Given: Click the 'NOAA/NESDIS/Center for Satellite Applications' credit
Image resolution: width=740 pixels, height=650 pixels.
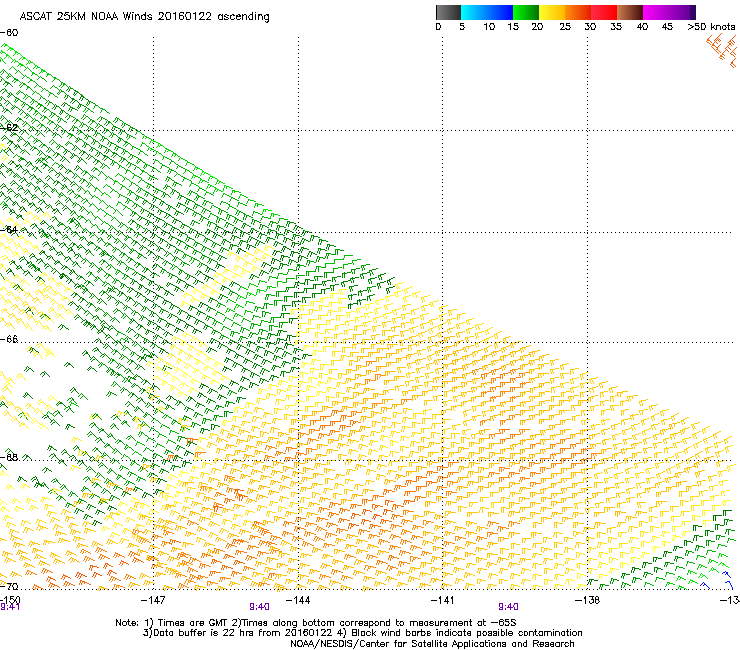Looking at the screenshot, I should tap(432, 644).
